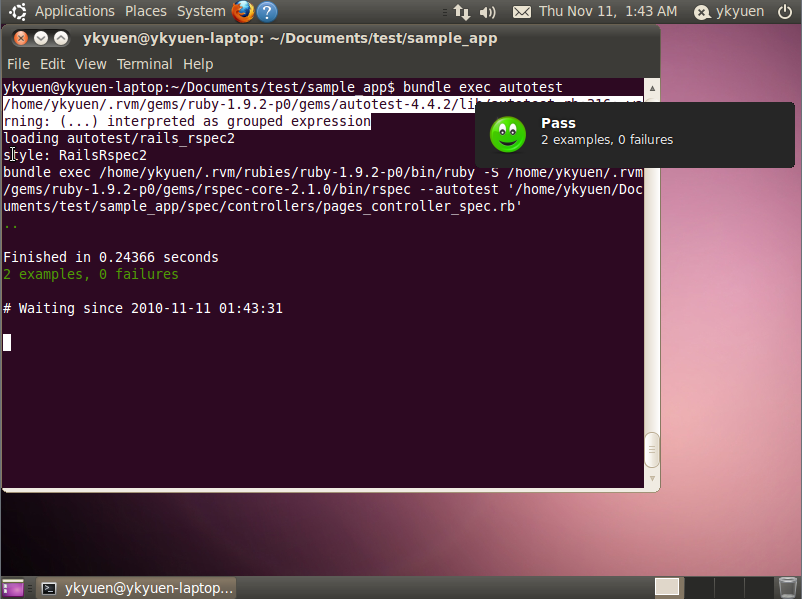
Task: Open the messaging envelope indicator
Action: [x=521, y=12]
